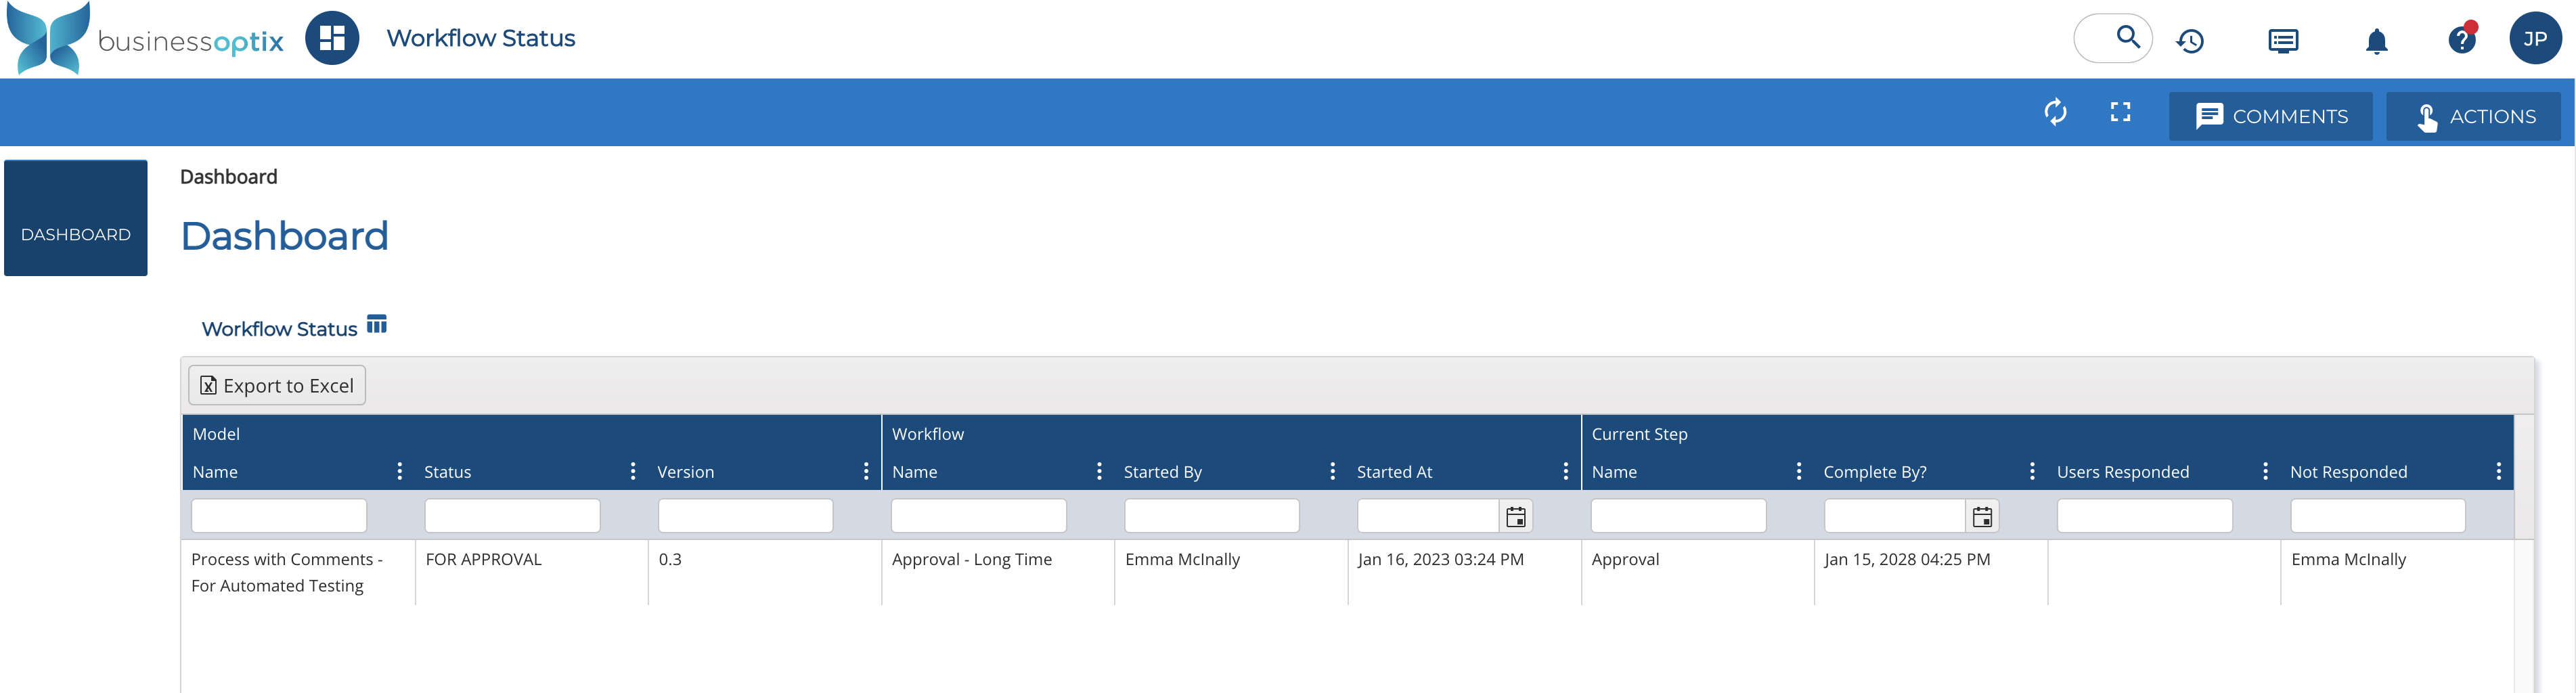Viewport: 2576px width, 693px height.
Task: Open the Model Name column options menu
Action: pos(399,472)
